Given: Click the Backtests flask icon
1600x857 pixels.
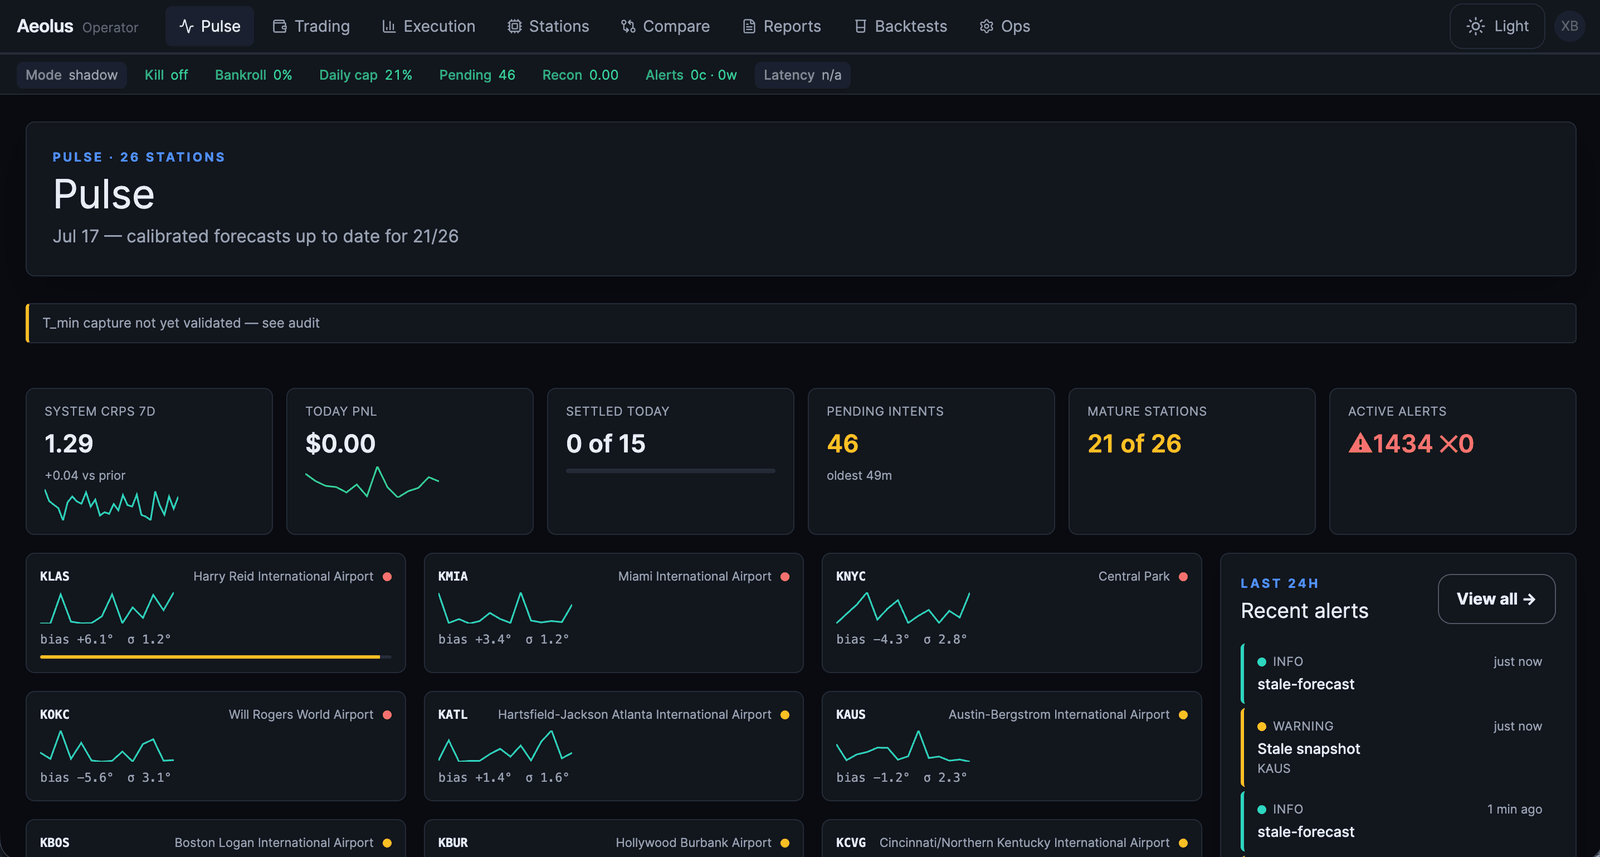Looking at the screenshot, I should pyautogui.click(x=860, y=26).
